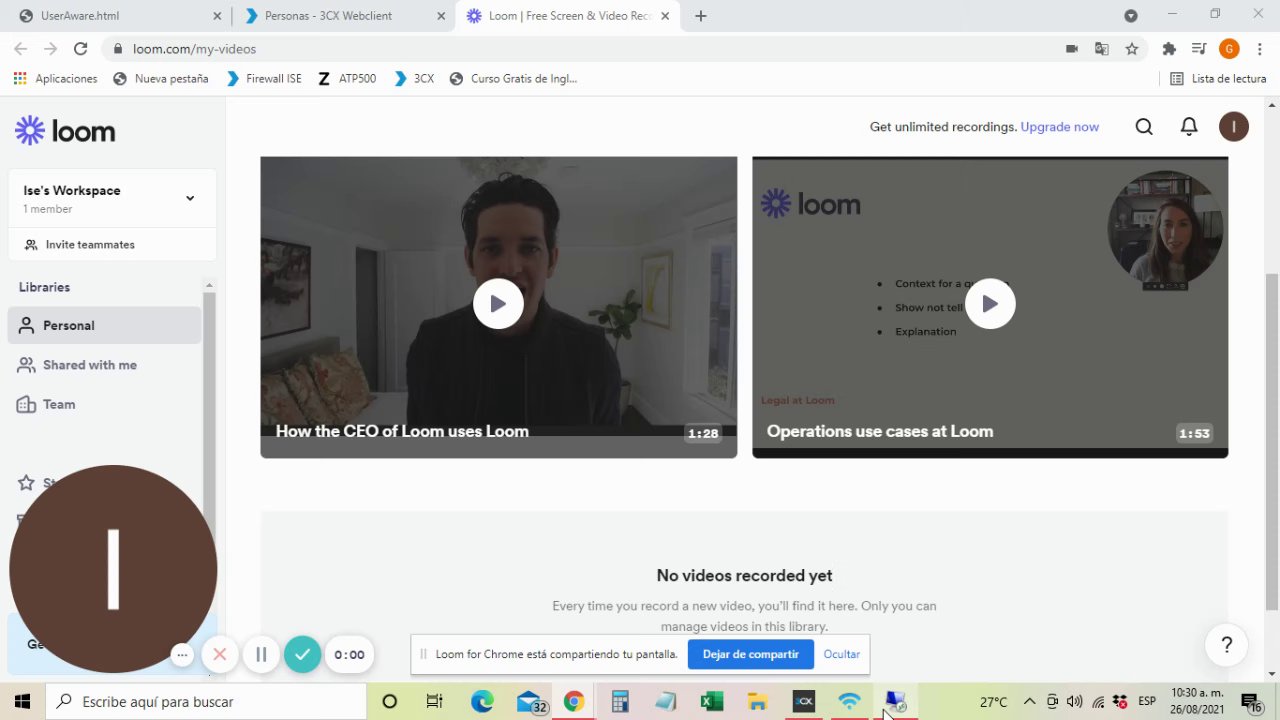Open Curso Gratis de Ingl... bookmark

[x=513, y=79]
